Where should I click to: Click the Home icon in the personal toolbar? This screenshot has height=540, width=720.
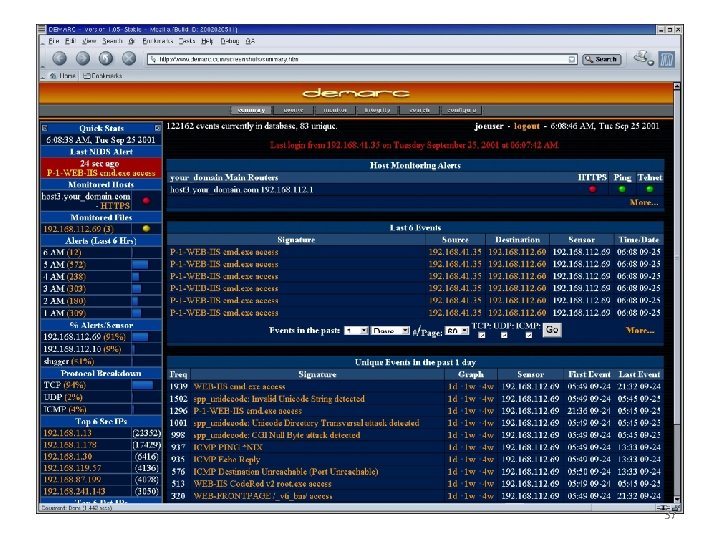(62, 76)
